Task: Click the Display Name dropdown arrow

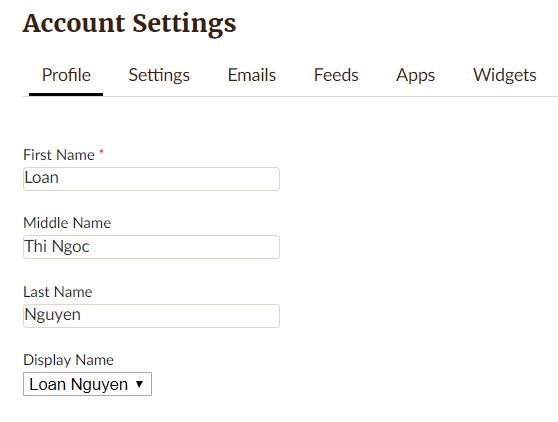Action: point(140,384)
